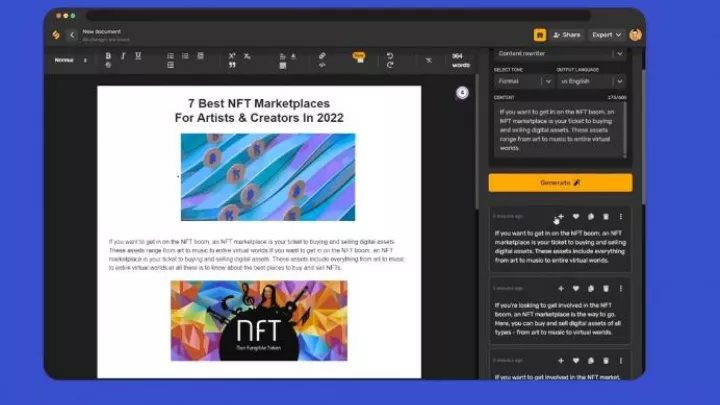Image resolution: width=720 pixels, height=405 pixels.
Task: Insert a blockquote with the quote icon
Action: 232,65
